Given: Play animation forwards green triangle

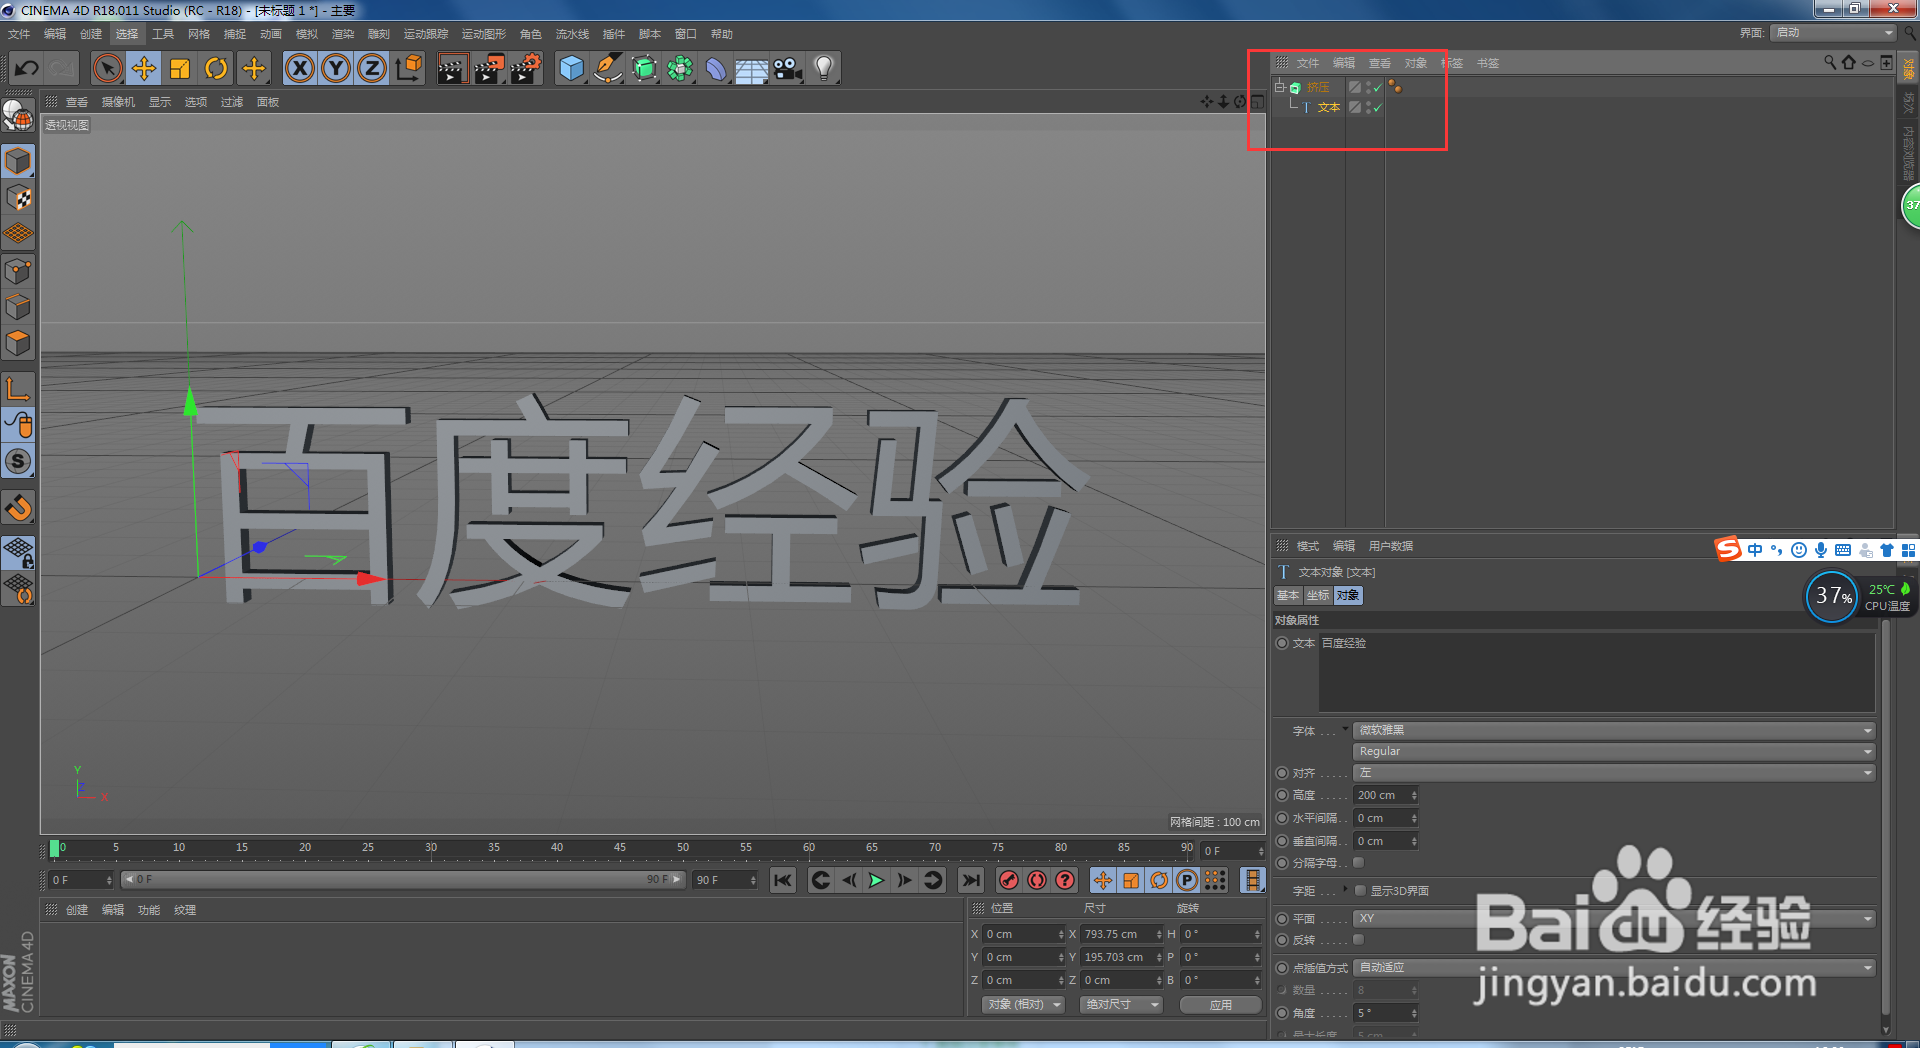Looking at the screenshot, I should [x=876, y=880].
